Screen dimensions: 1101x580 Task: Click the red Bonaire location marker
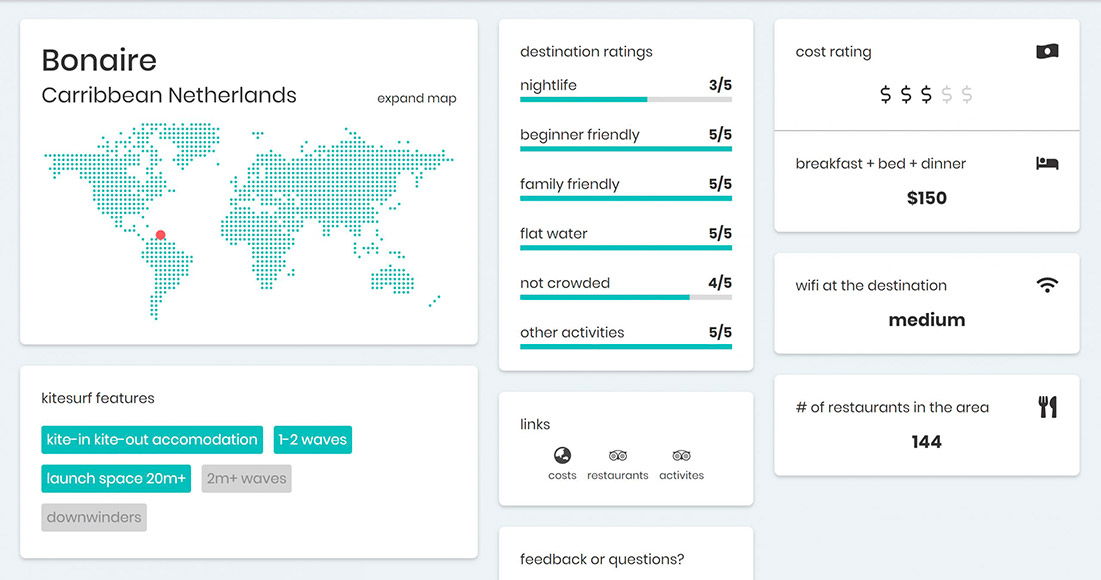pyautogui.click(x=161, y=235)
